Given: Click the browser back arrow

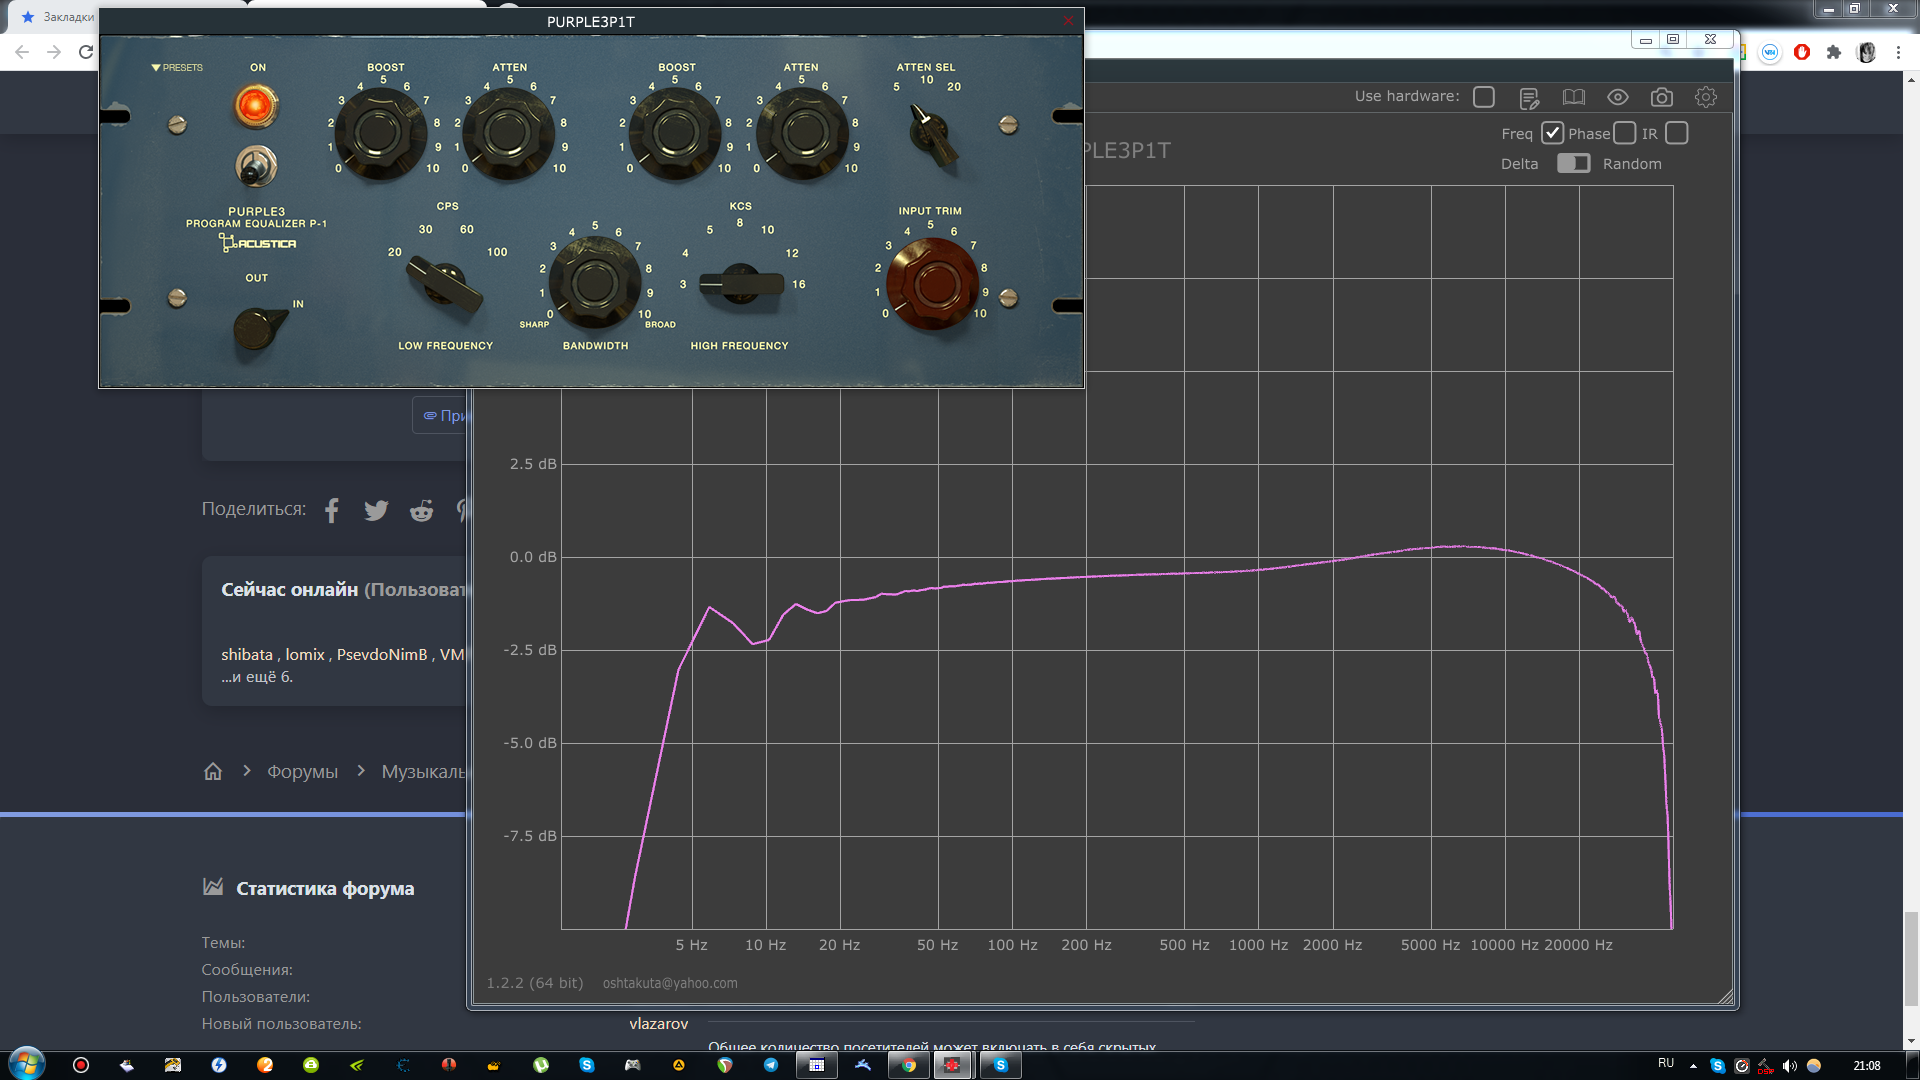Looking at the screenshot, I should click(x=22, y=52).
